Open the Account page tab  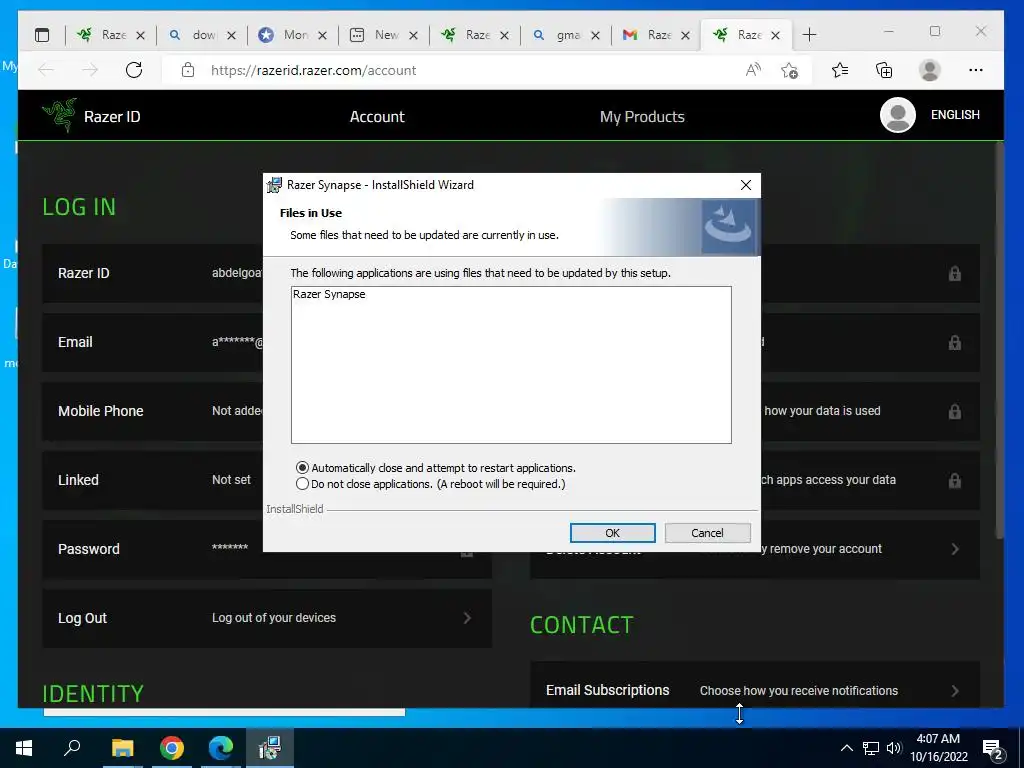pyautogui.click(x=377, y=116)
